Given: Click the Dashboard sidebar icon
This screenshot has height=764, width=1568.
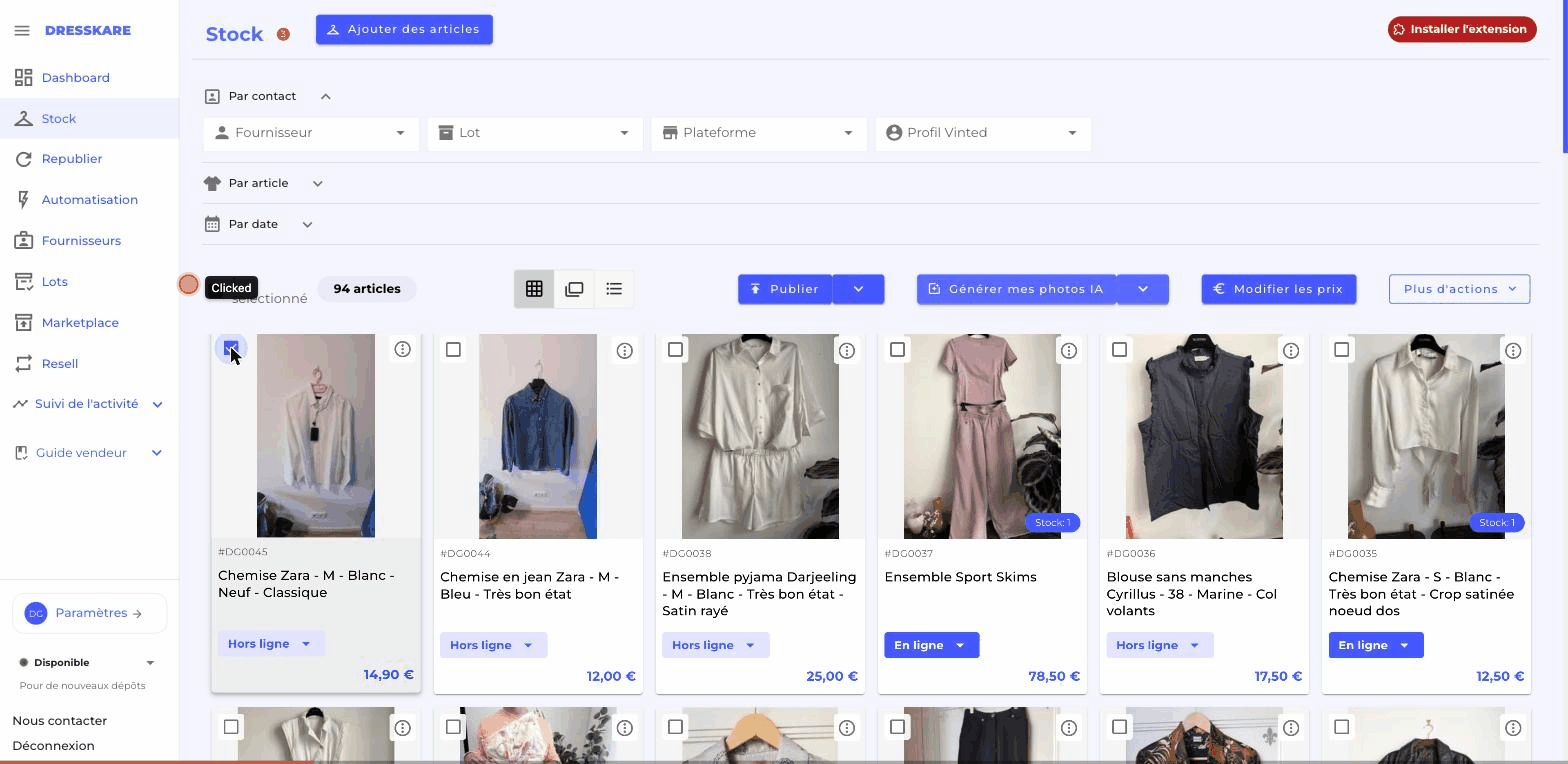Looking at the screenshot, I should tap(23, 77).
